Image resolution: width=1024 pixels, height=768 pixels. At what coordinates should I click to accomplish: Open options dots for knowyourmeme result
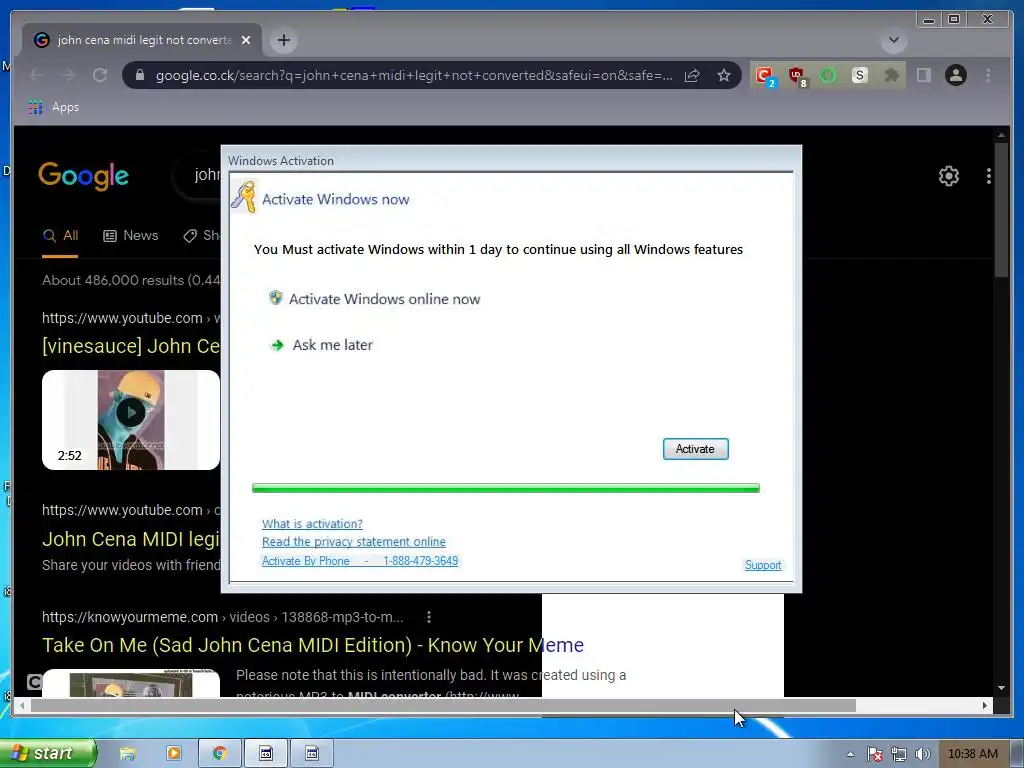428,617
